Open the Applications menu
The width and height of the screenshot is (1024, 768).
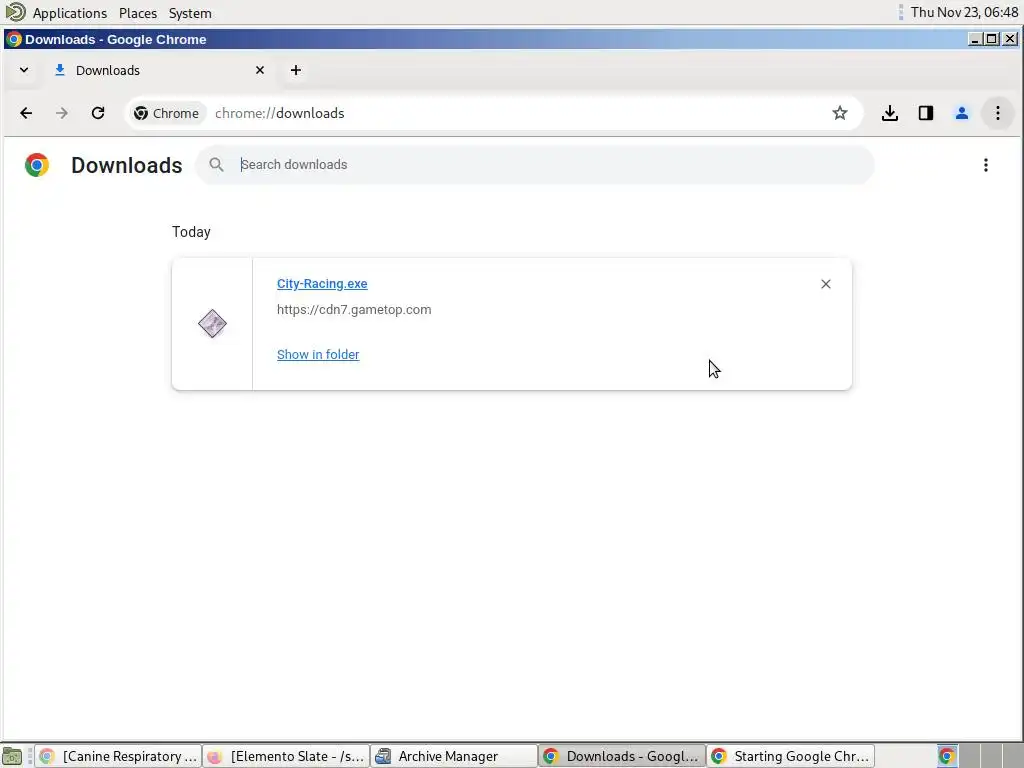coord(70,13)
